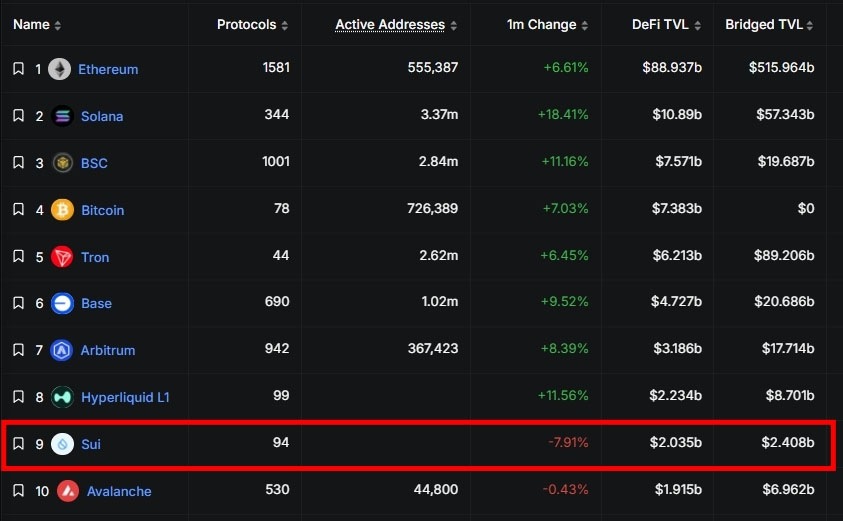Select Tron's 2.62m active addresses
The height and width of the screenshot is (521, 843).
439,255
